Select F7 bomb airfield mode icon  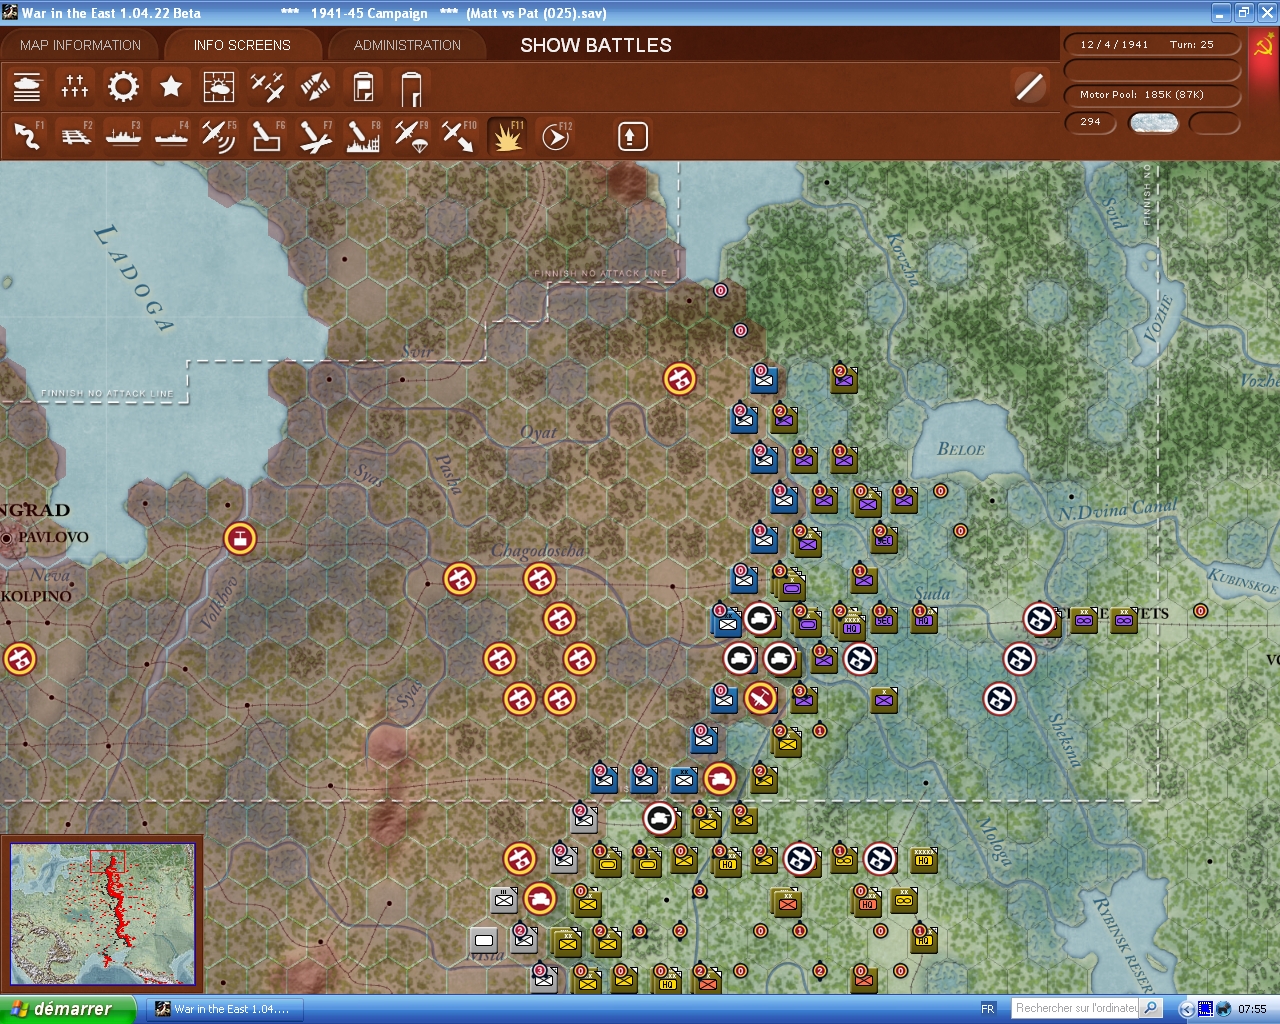pyautogui.click(x=315, y=136)
